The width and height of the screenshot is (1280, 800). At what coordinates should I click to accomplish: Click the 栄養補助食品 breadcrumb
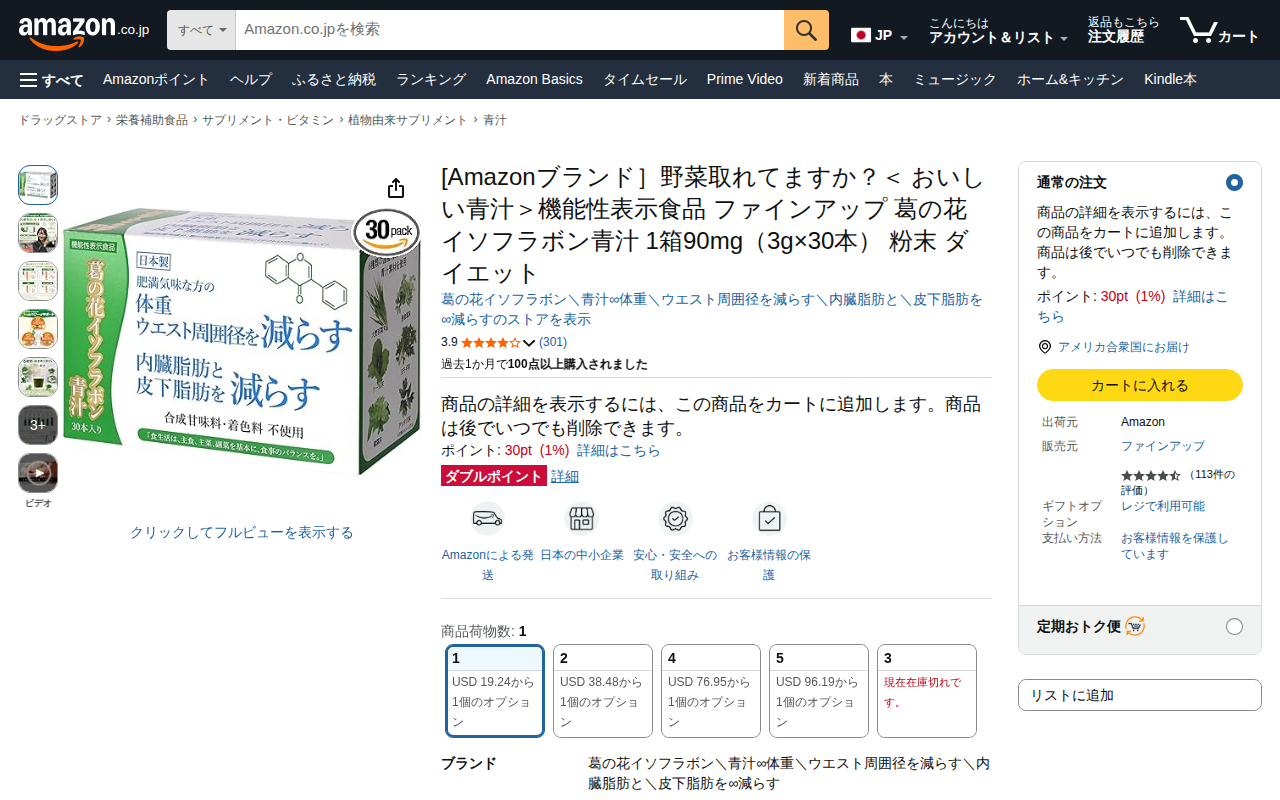click(152, 120)
